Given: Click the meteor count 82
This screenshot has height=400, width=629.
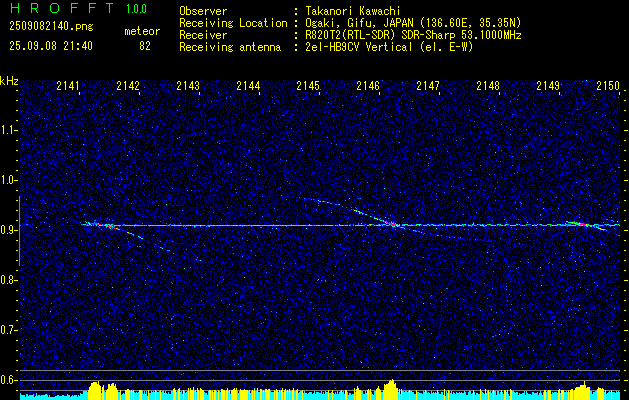Looking at the screenshot, I should tap(145, 46).
